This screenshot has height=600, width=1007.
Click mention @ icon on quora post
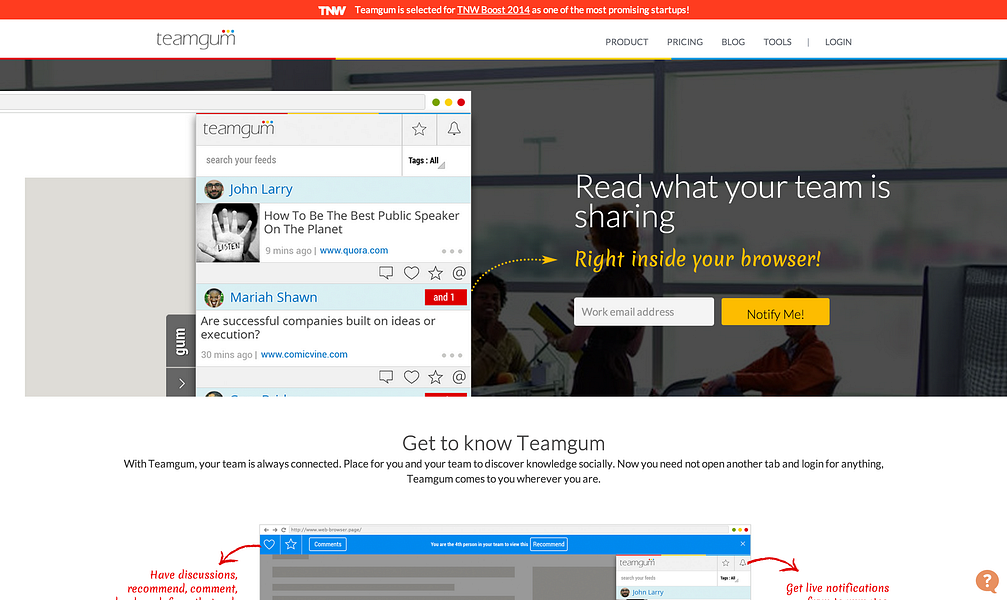click(459, 273)
